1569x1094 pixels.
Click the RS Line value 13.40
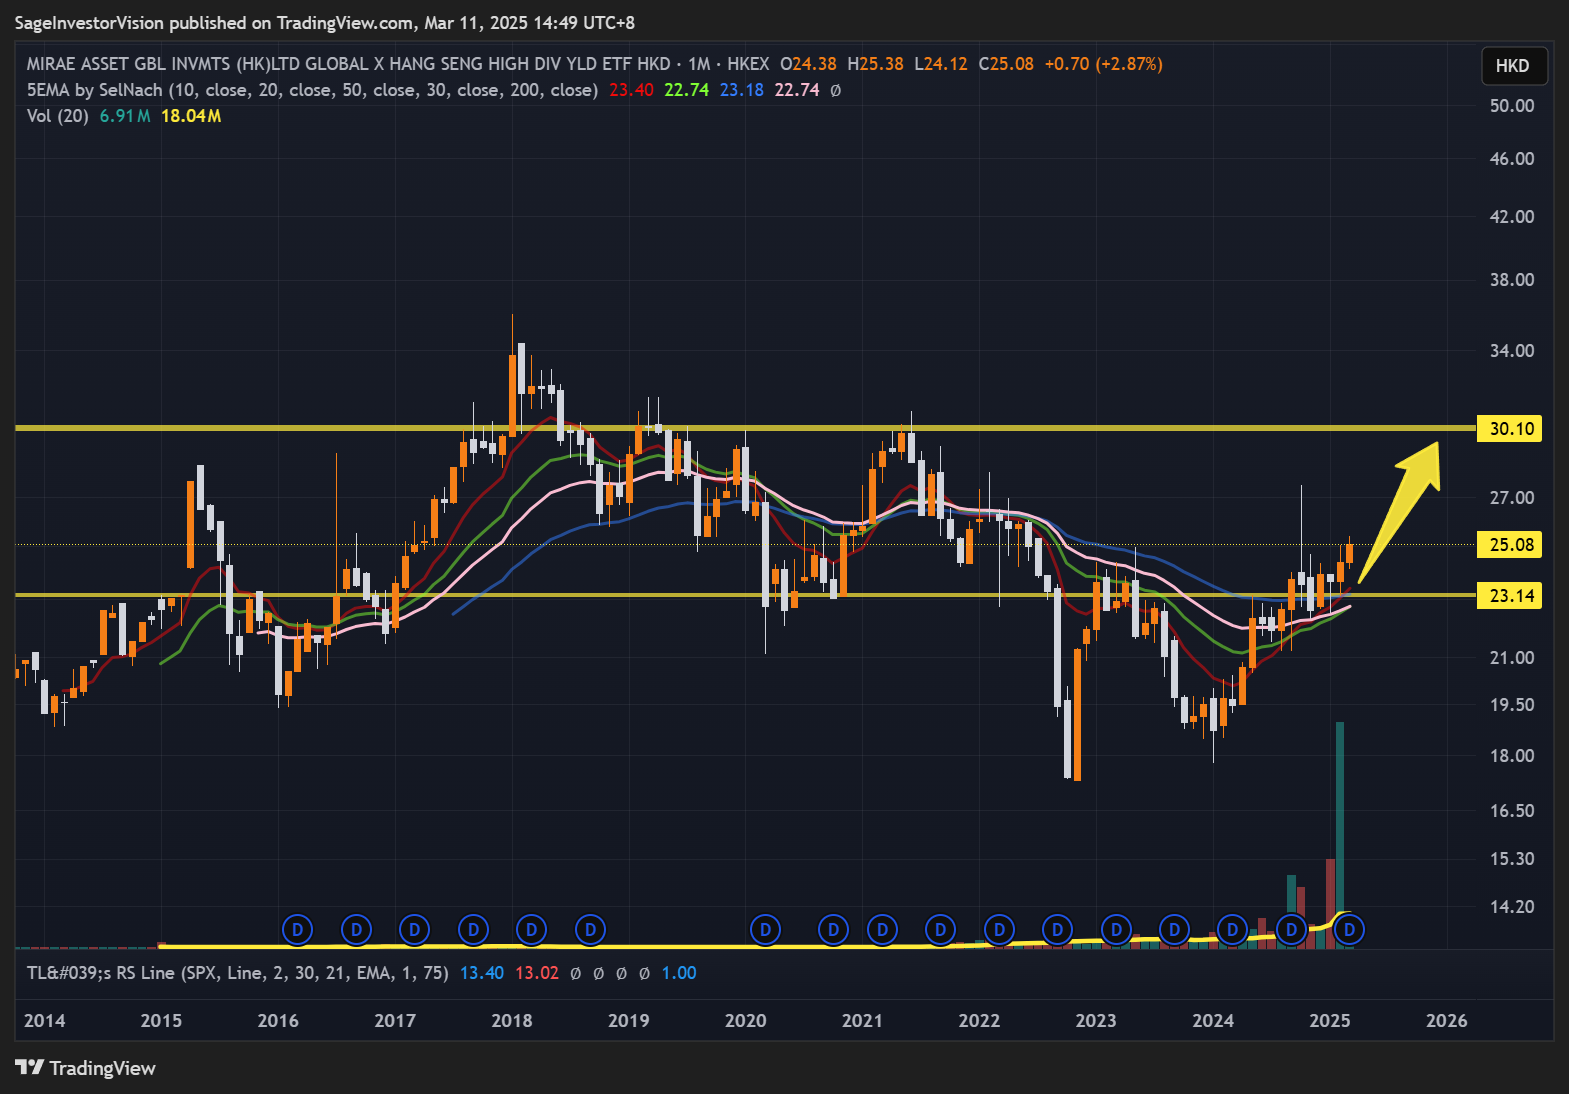(482, 973)
